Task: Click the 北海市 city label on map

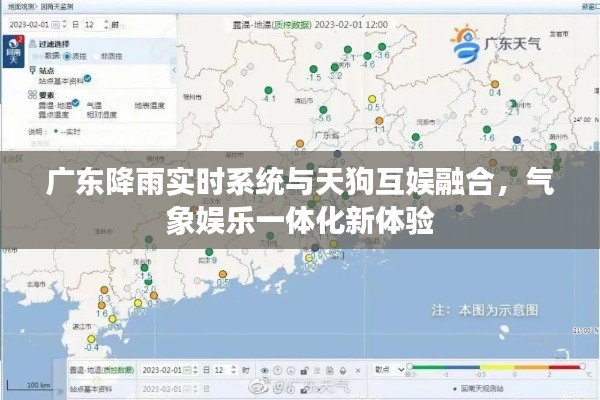Action: (x=36, y=284)
